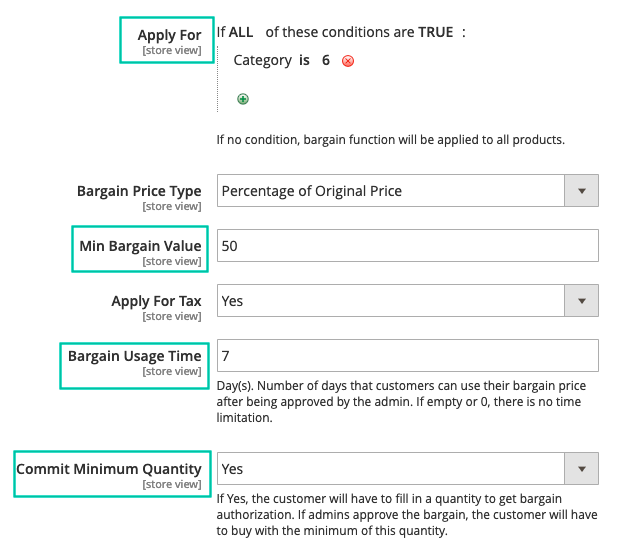Image resolution: width=635 pixels, height=554 pixels.
Task: Click the Apply For Tax dropdown arrow
Action: (x=582, y=300)
